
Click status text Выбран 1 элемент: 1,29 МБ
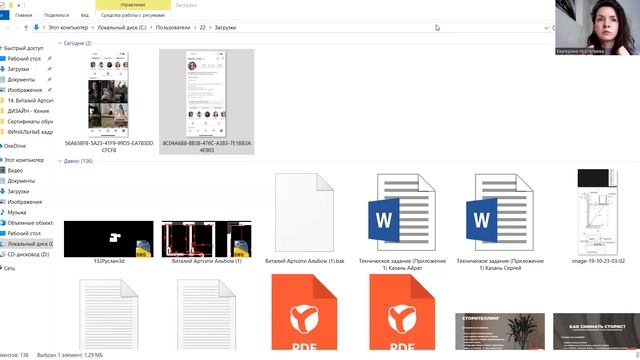[70, 356]
